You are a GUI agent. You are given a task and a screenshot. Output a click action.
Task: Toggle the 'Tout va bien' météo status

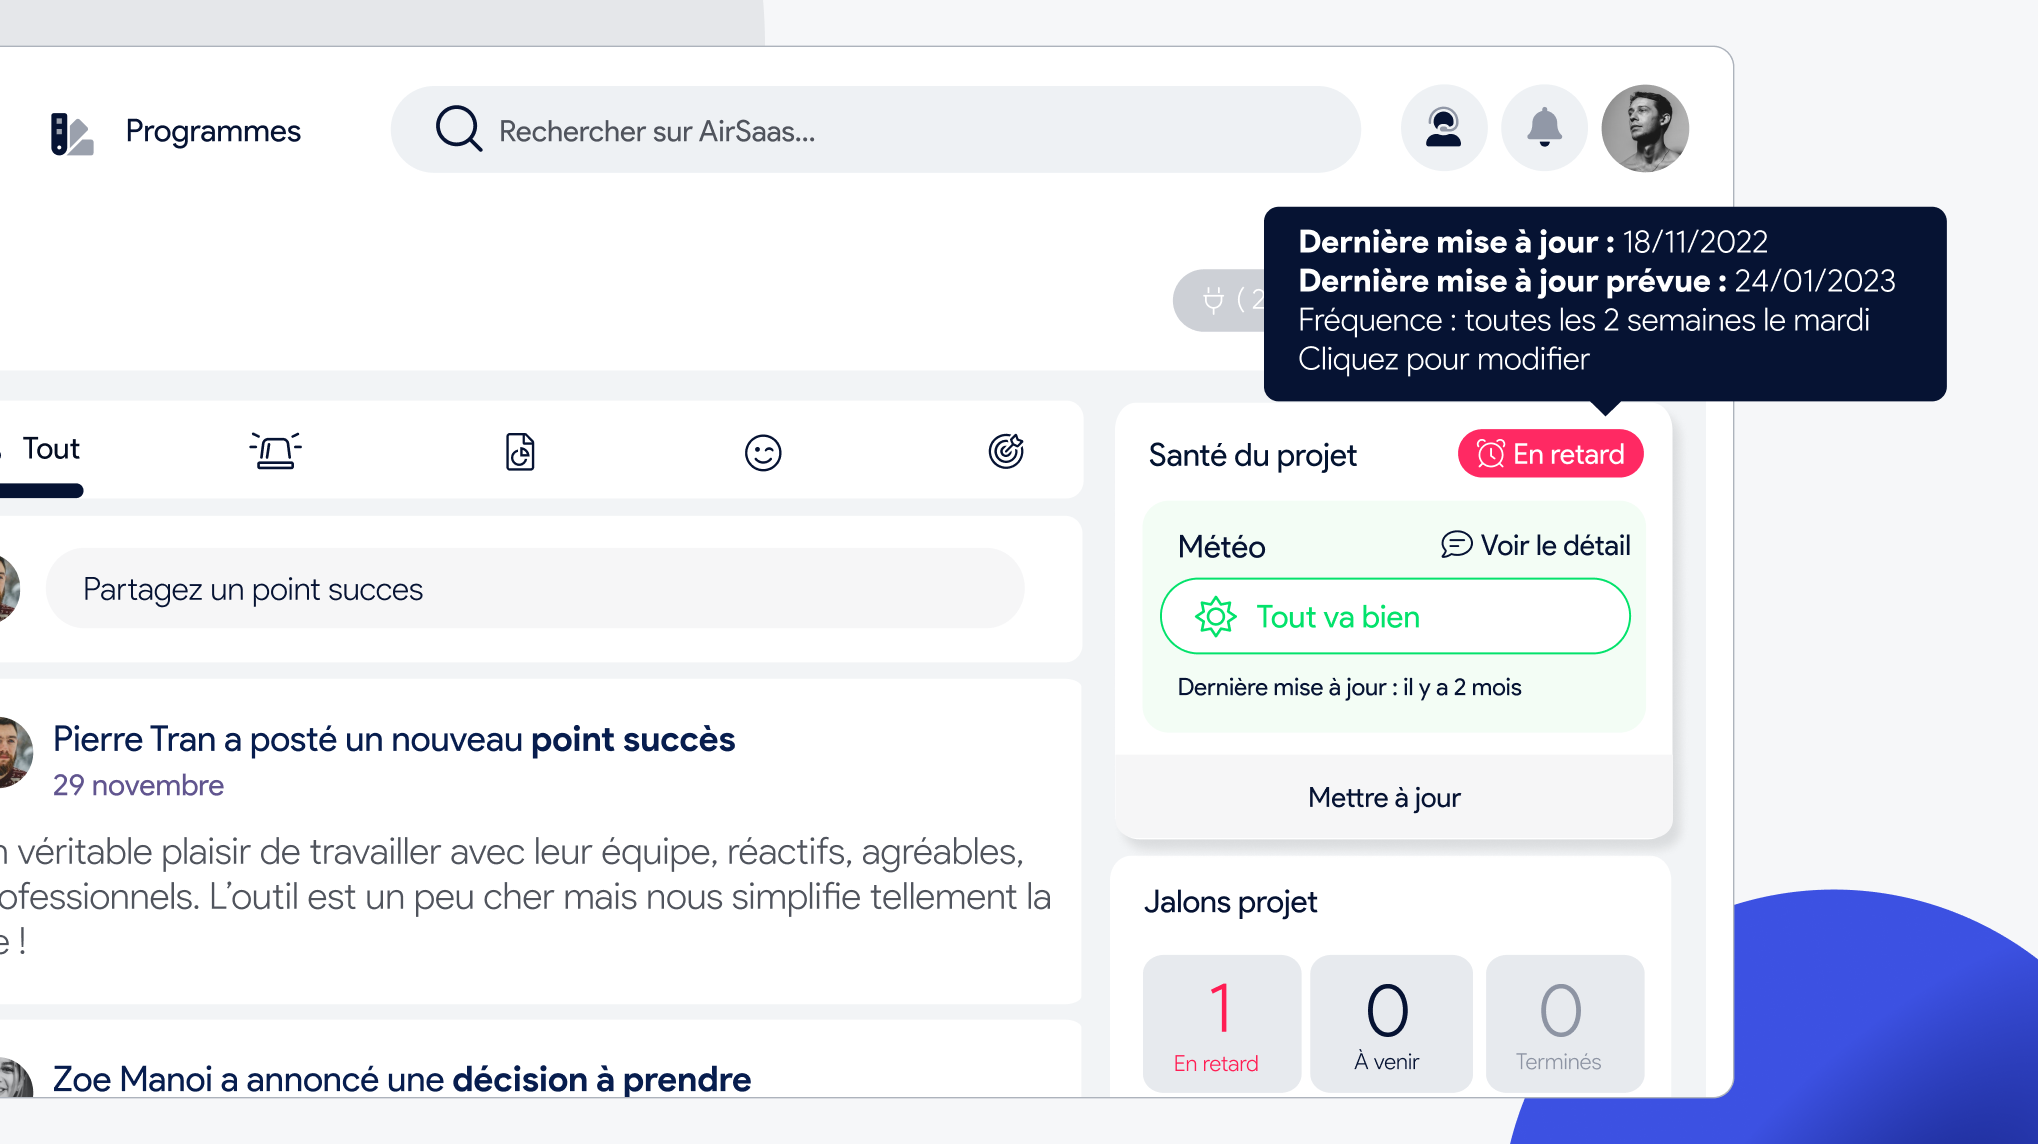click(x=1396, y=618)
